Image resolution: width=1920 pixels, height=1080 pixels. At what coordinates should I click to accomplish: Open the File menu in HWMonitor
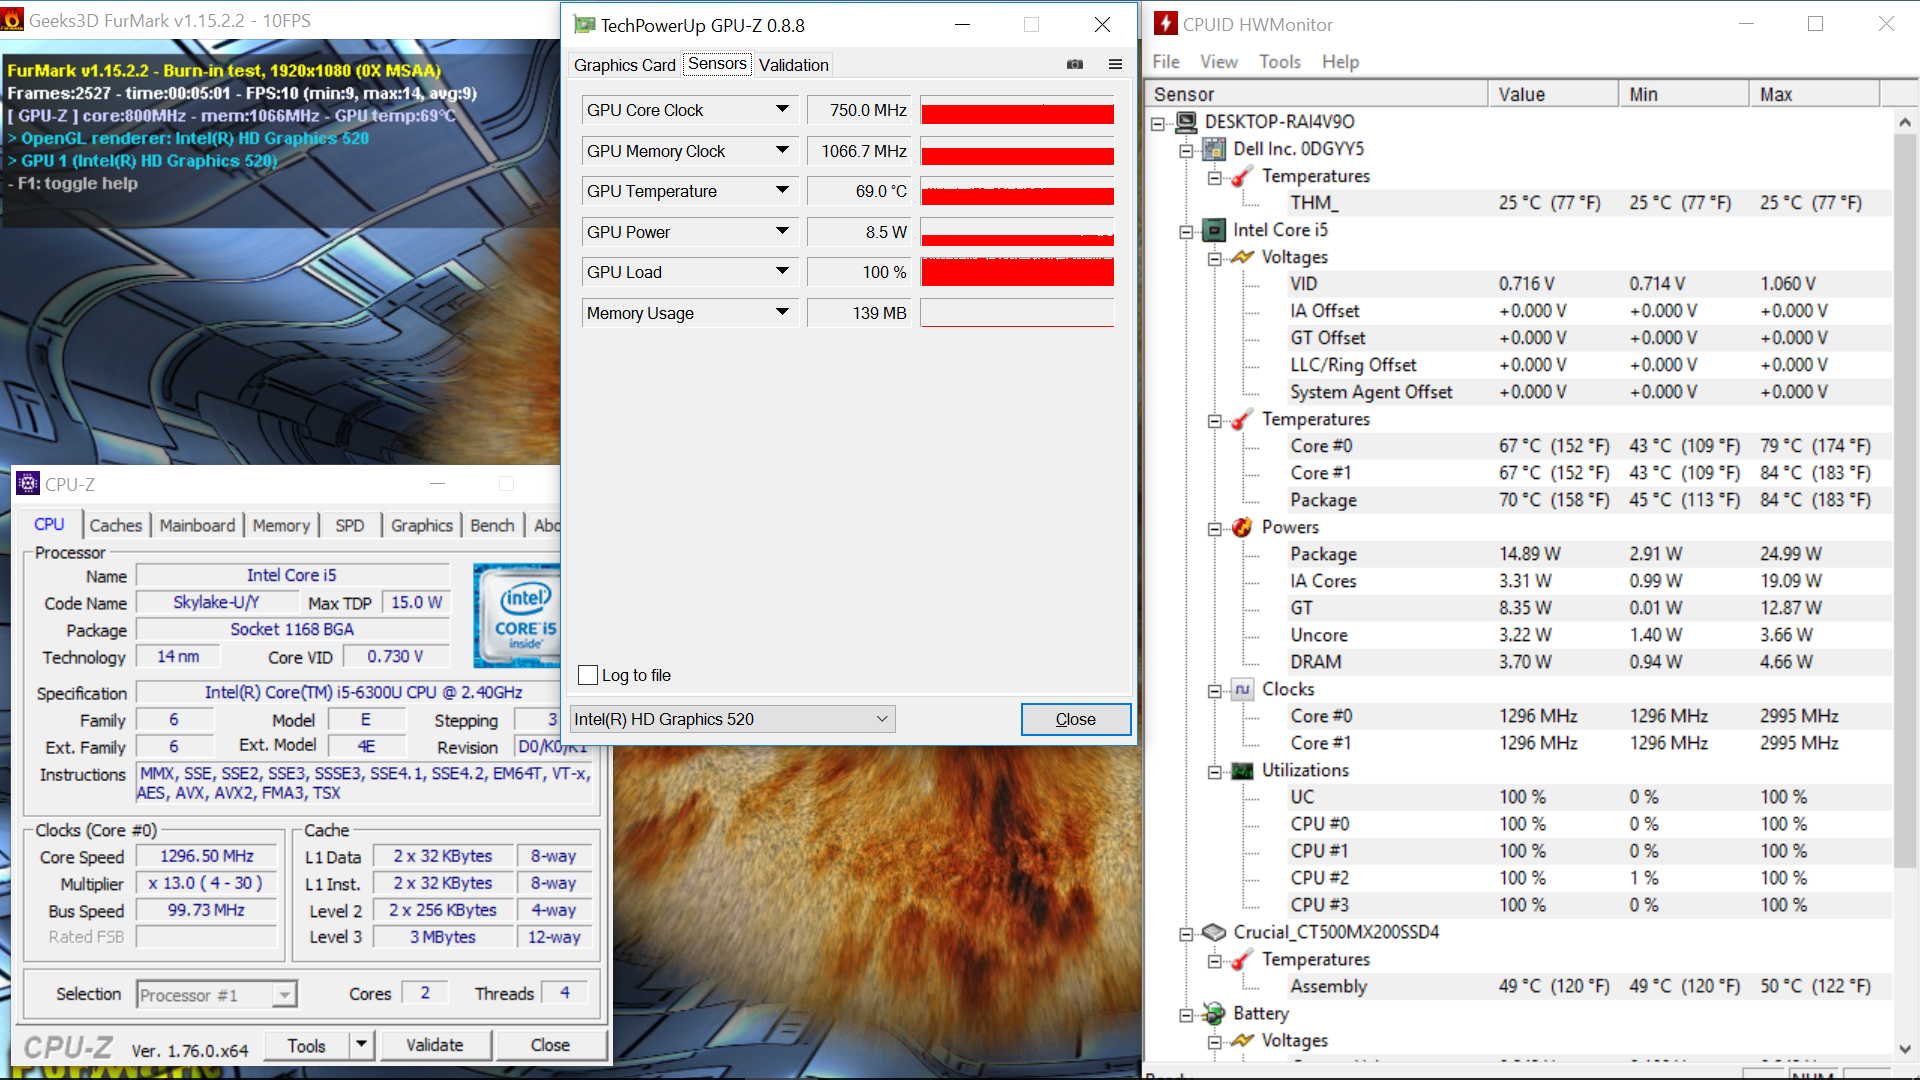(1166, 62)
